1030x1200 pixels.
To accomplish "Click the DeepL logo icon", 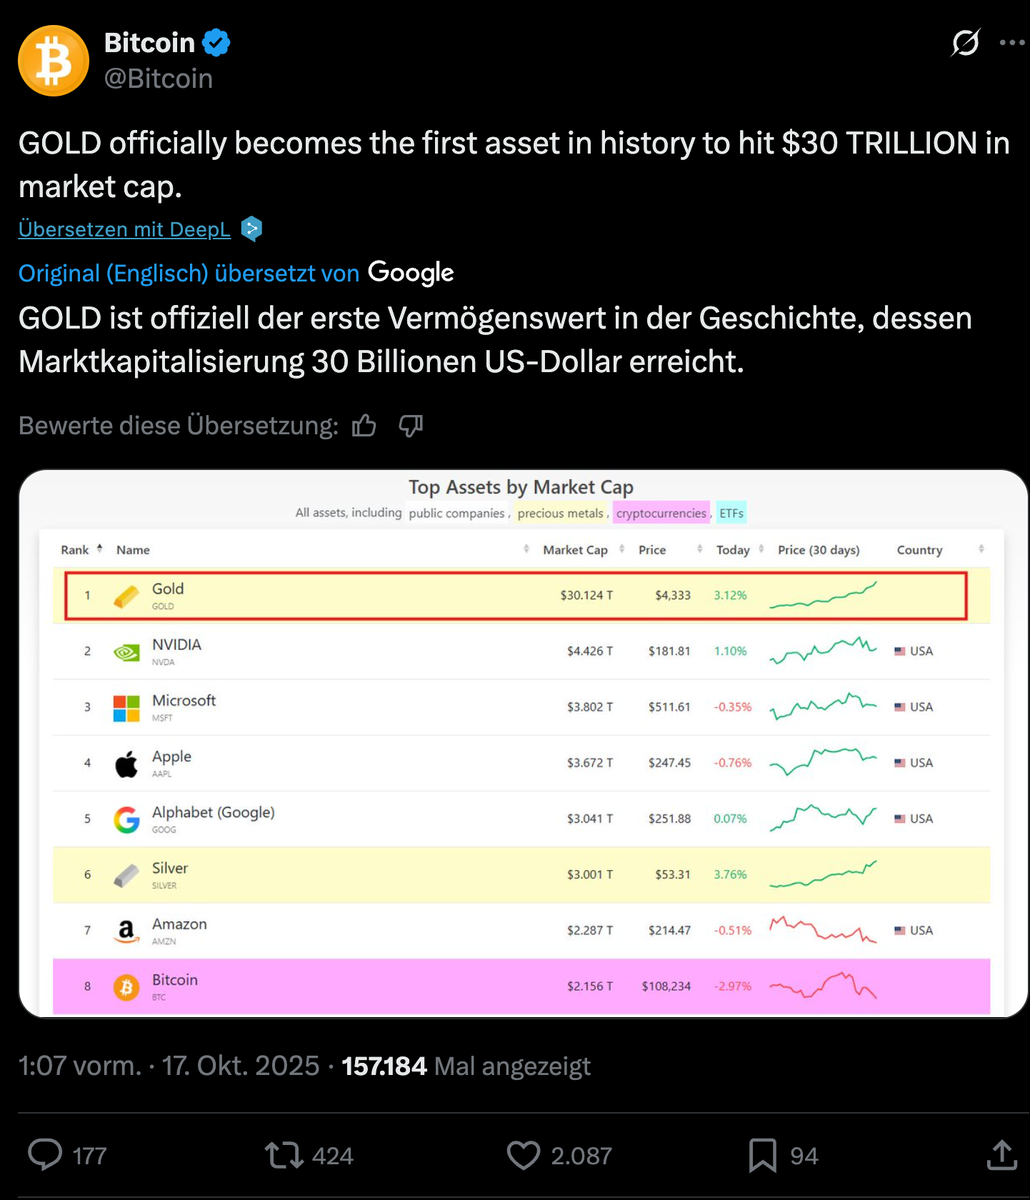I will coord(252,229).
